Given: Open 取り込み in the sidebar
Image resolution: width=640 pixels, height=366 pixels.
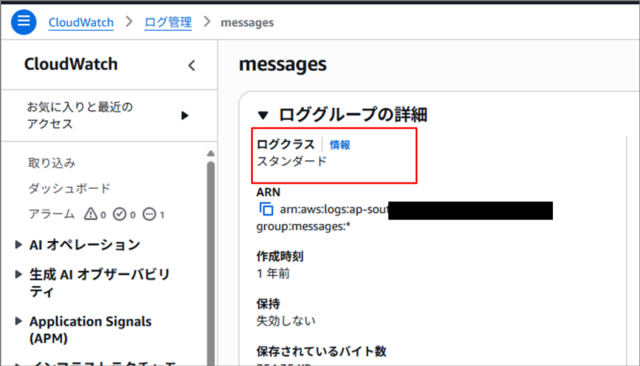Looking at the screenshot, I should pos(51,163).
